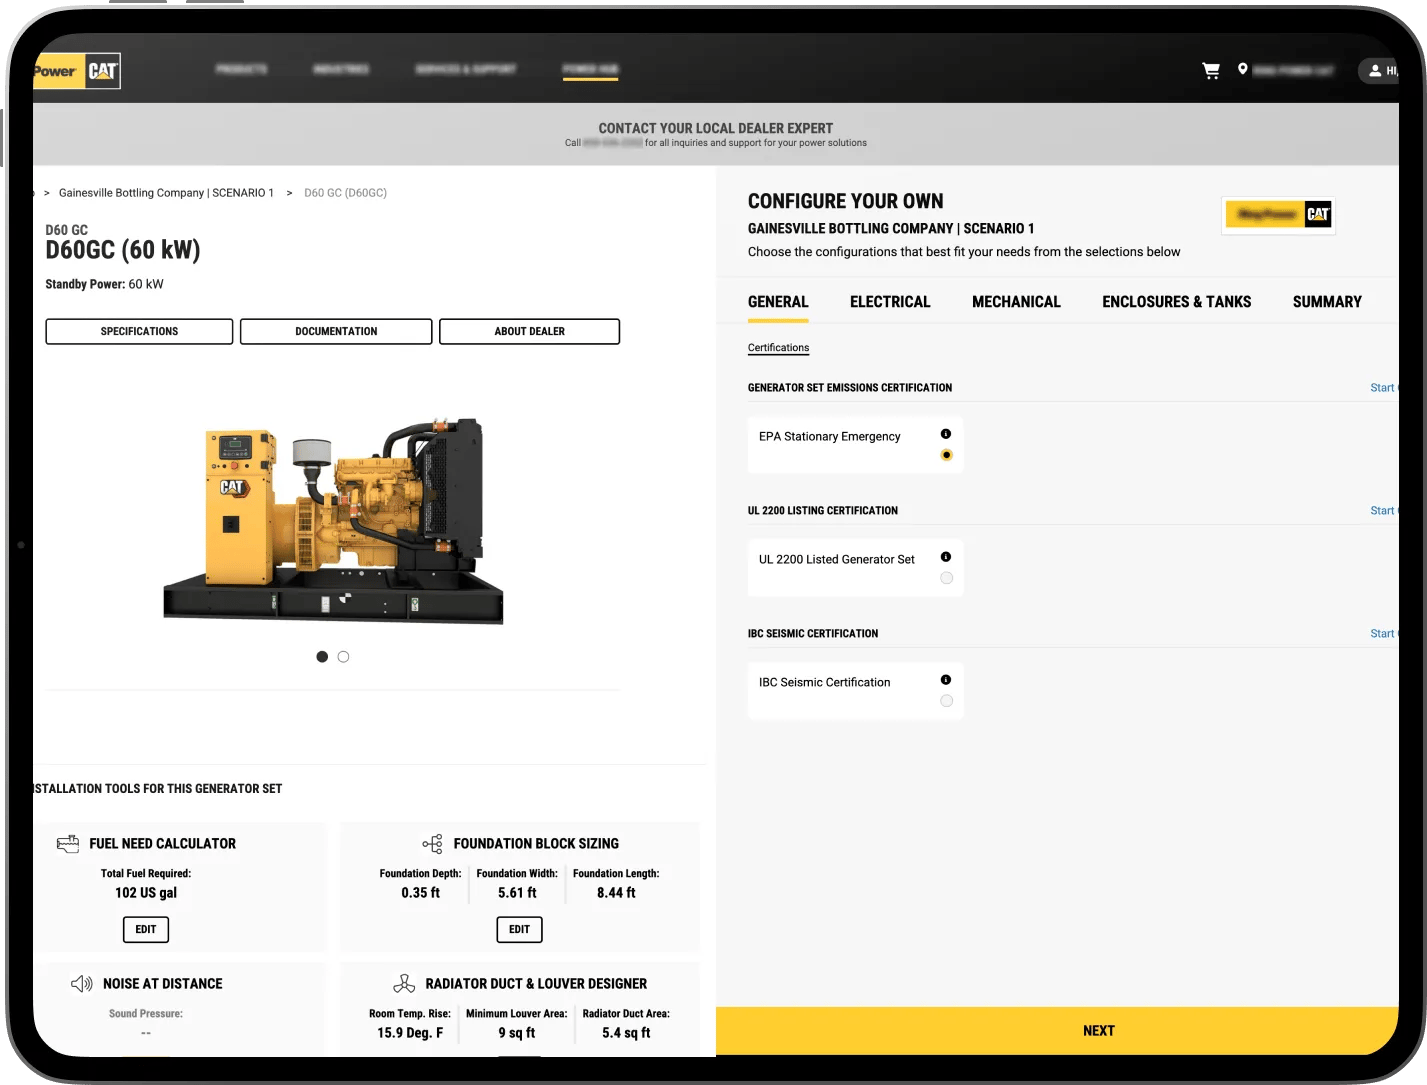This screenshot has height=1085, width=1427.
Task: Click the Power CAT logo
Action: click(77, 71)
